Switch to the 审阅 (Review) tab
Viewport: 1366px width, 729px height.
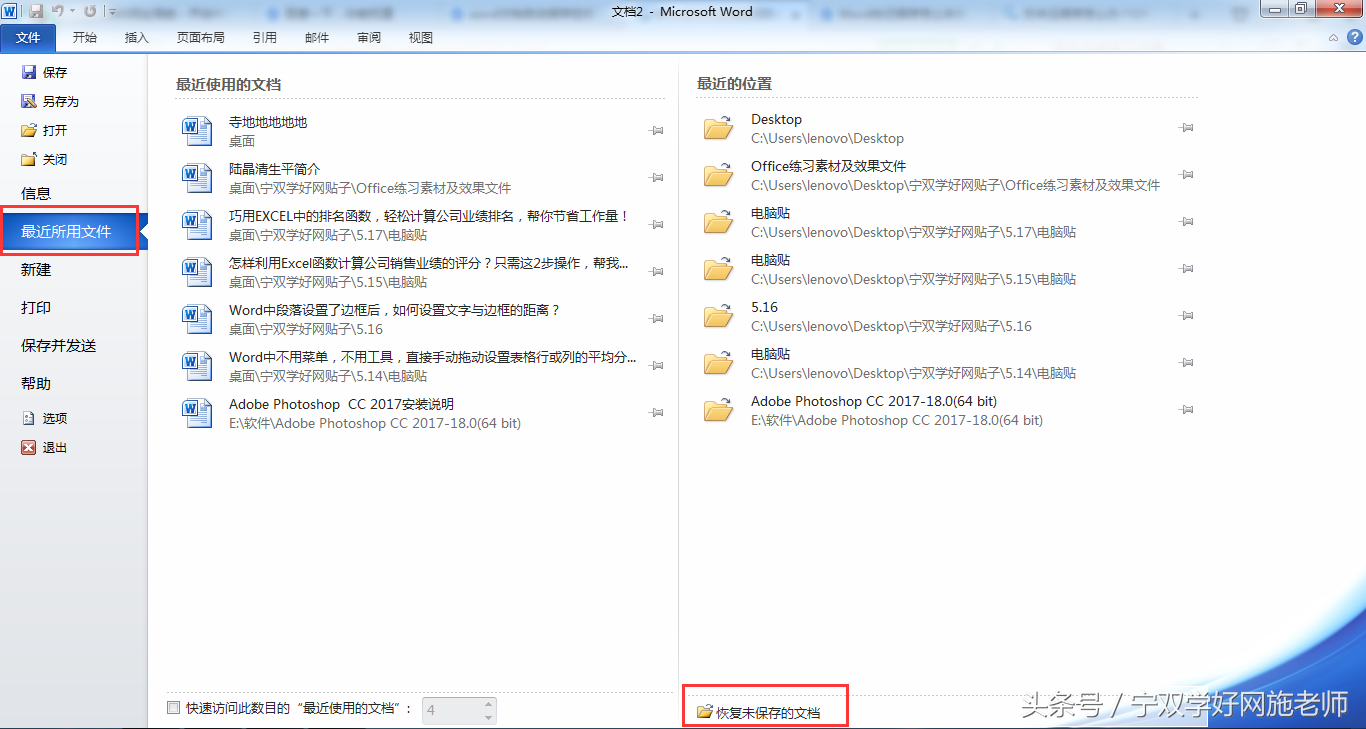pyautogui.click(x=369, y=38)
